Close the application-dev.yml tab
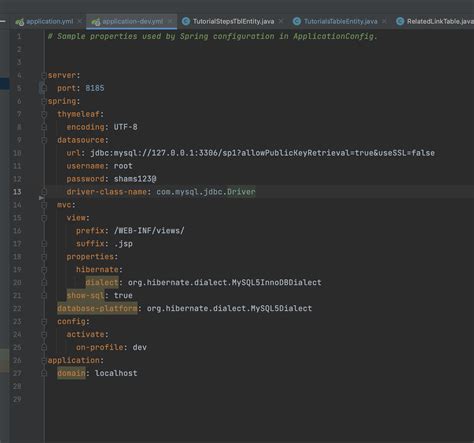474x443 pixels. pyautogui.click(x=170, y=21)
